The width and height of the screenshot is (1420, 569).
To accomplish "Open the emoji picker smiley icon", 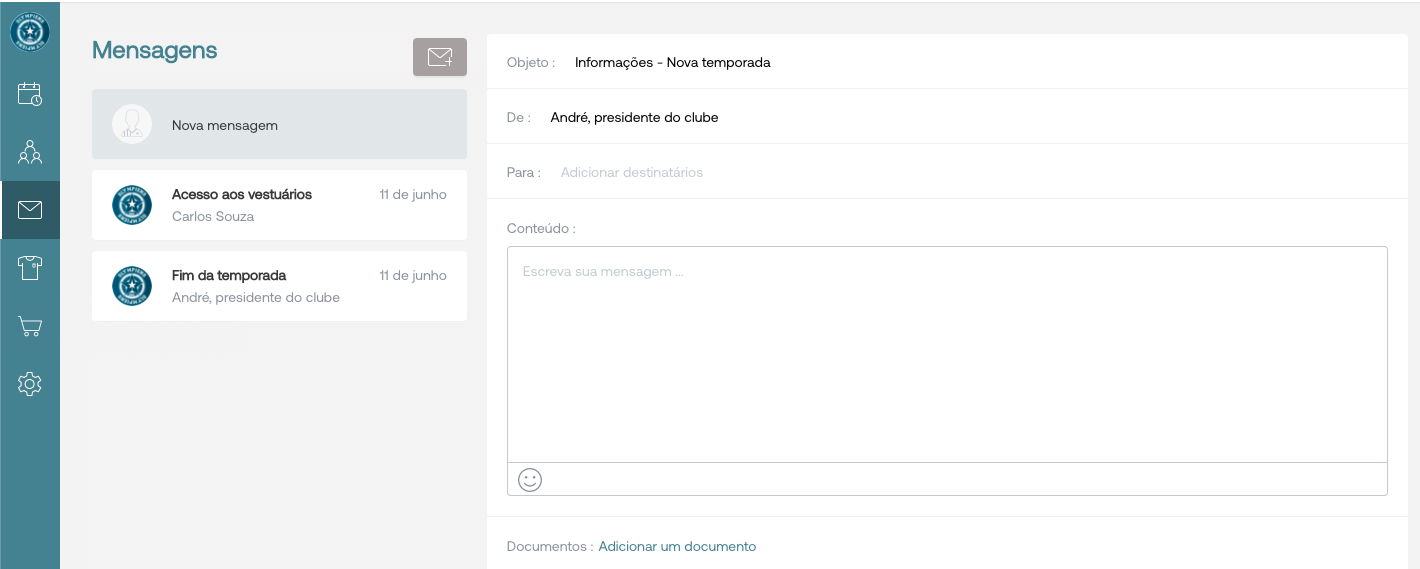I will [x=530, y=480].
